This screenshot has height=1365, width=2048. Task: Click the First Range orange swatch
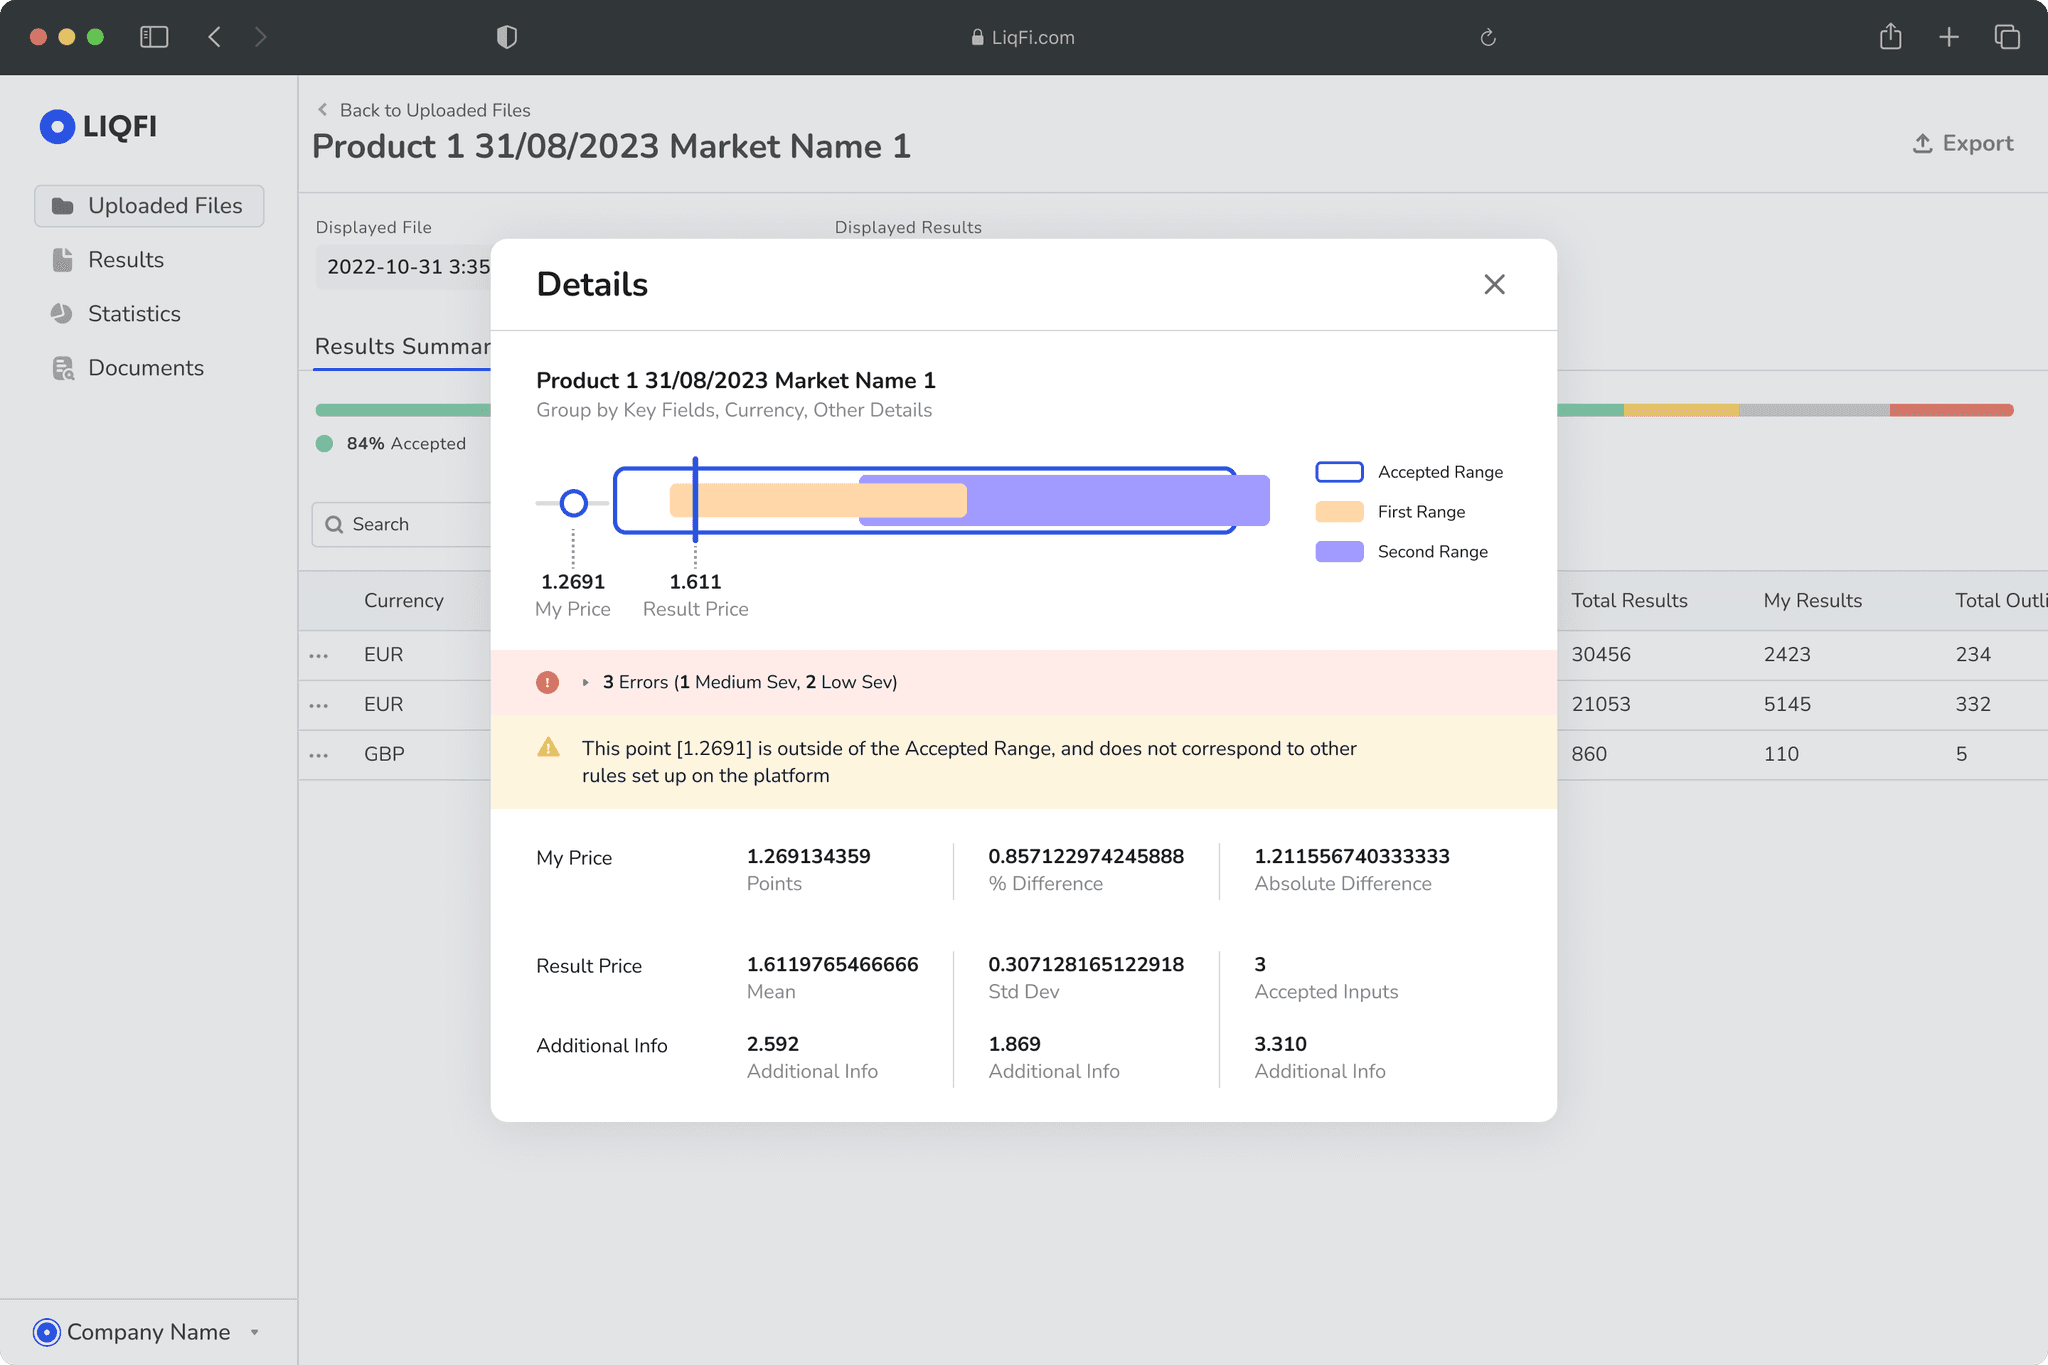[x=1339, y=512]
